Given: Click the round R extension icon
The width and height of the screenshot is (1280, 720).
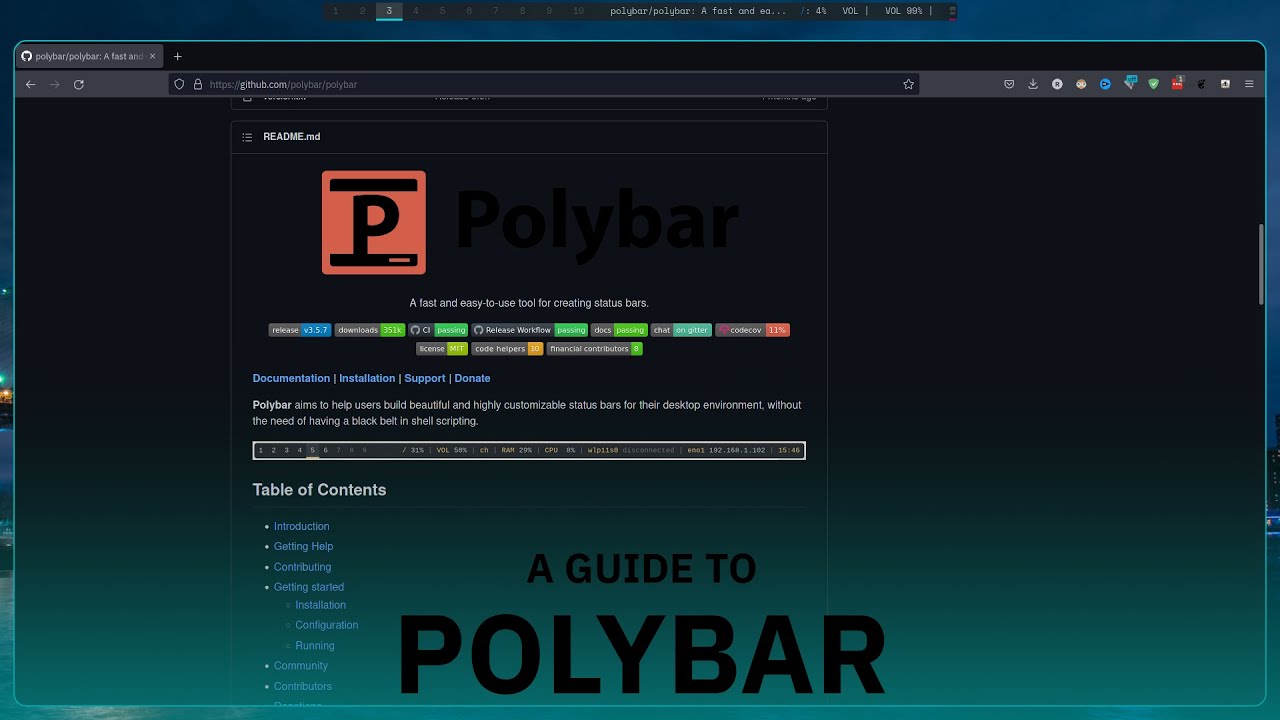Looking at the screenshot, I should click(x=1057, y=84).
